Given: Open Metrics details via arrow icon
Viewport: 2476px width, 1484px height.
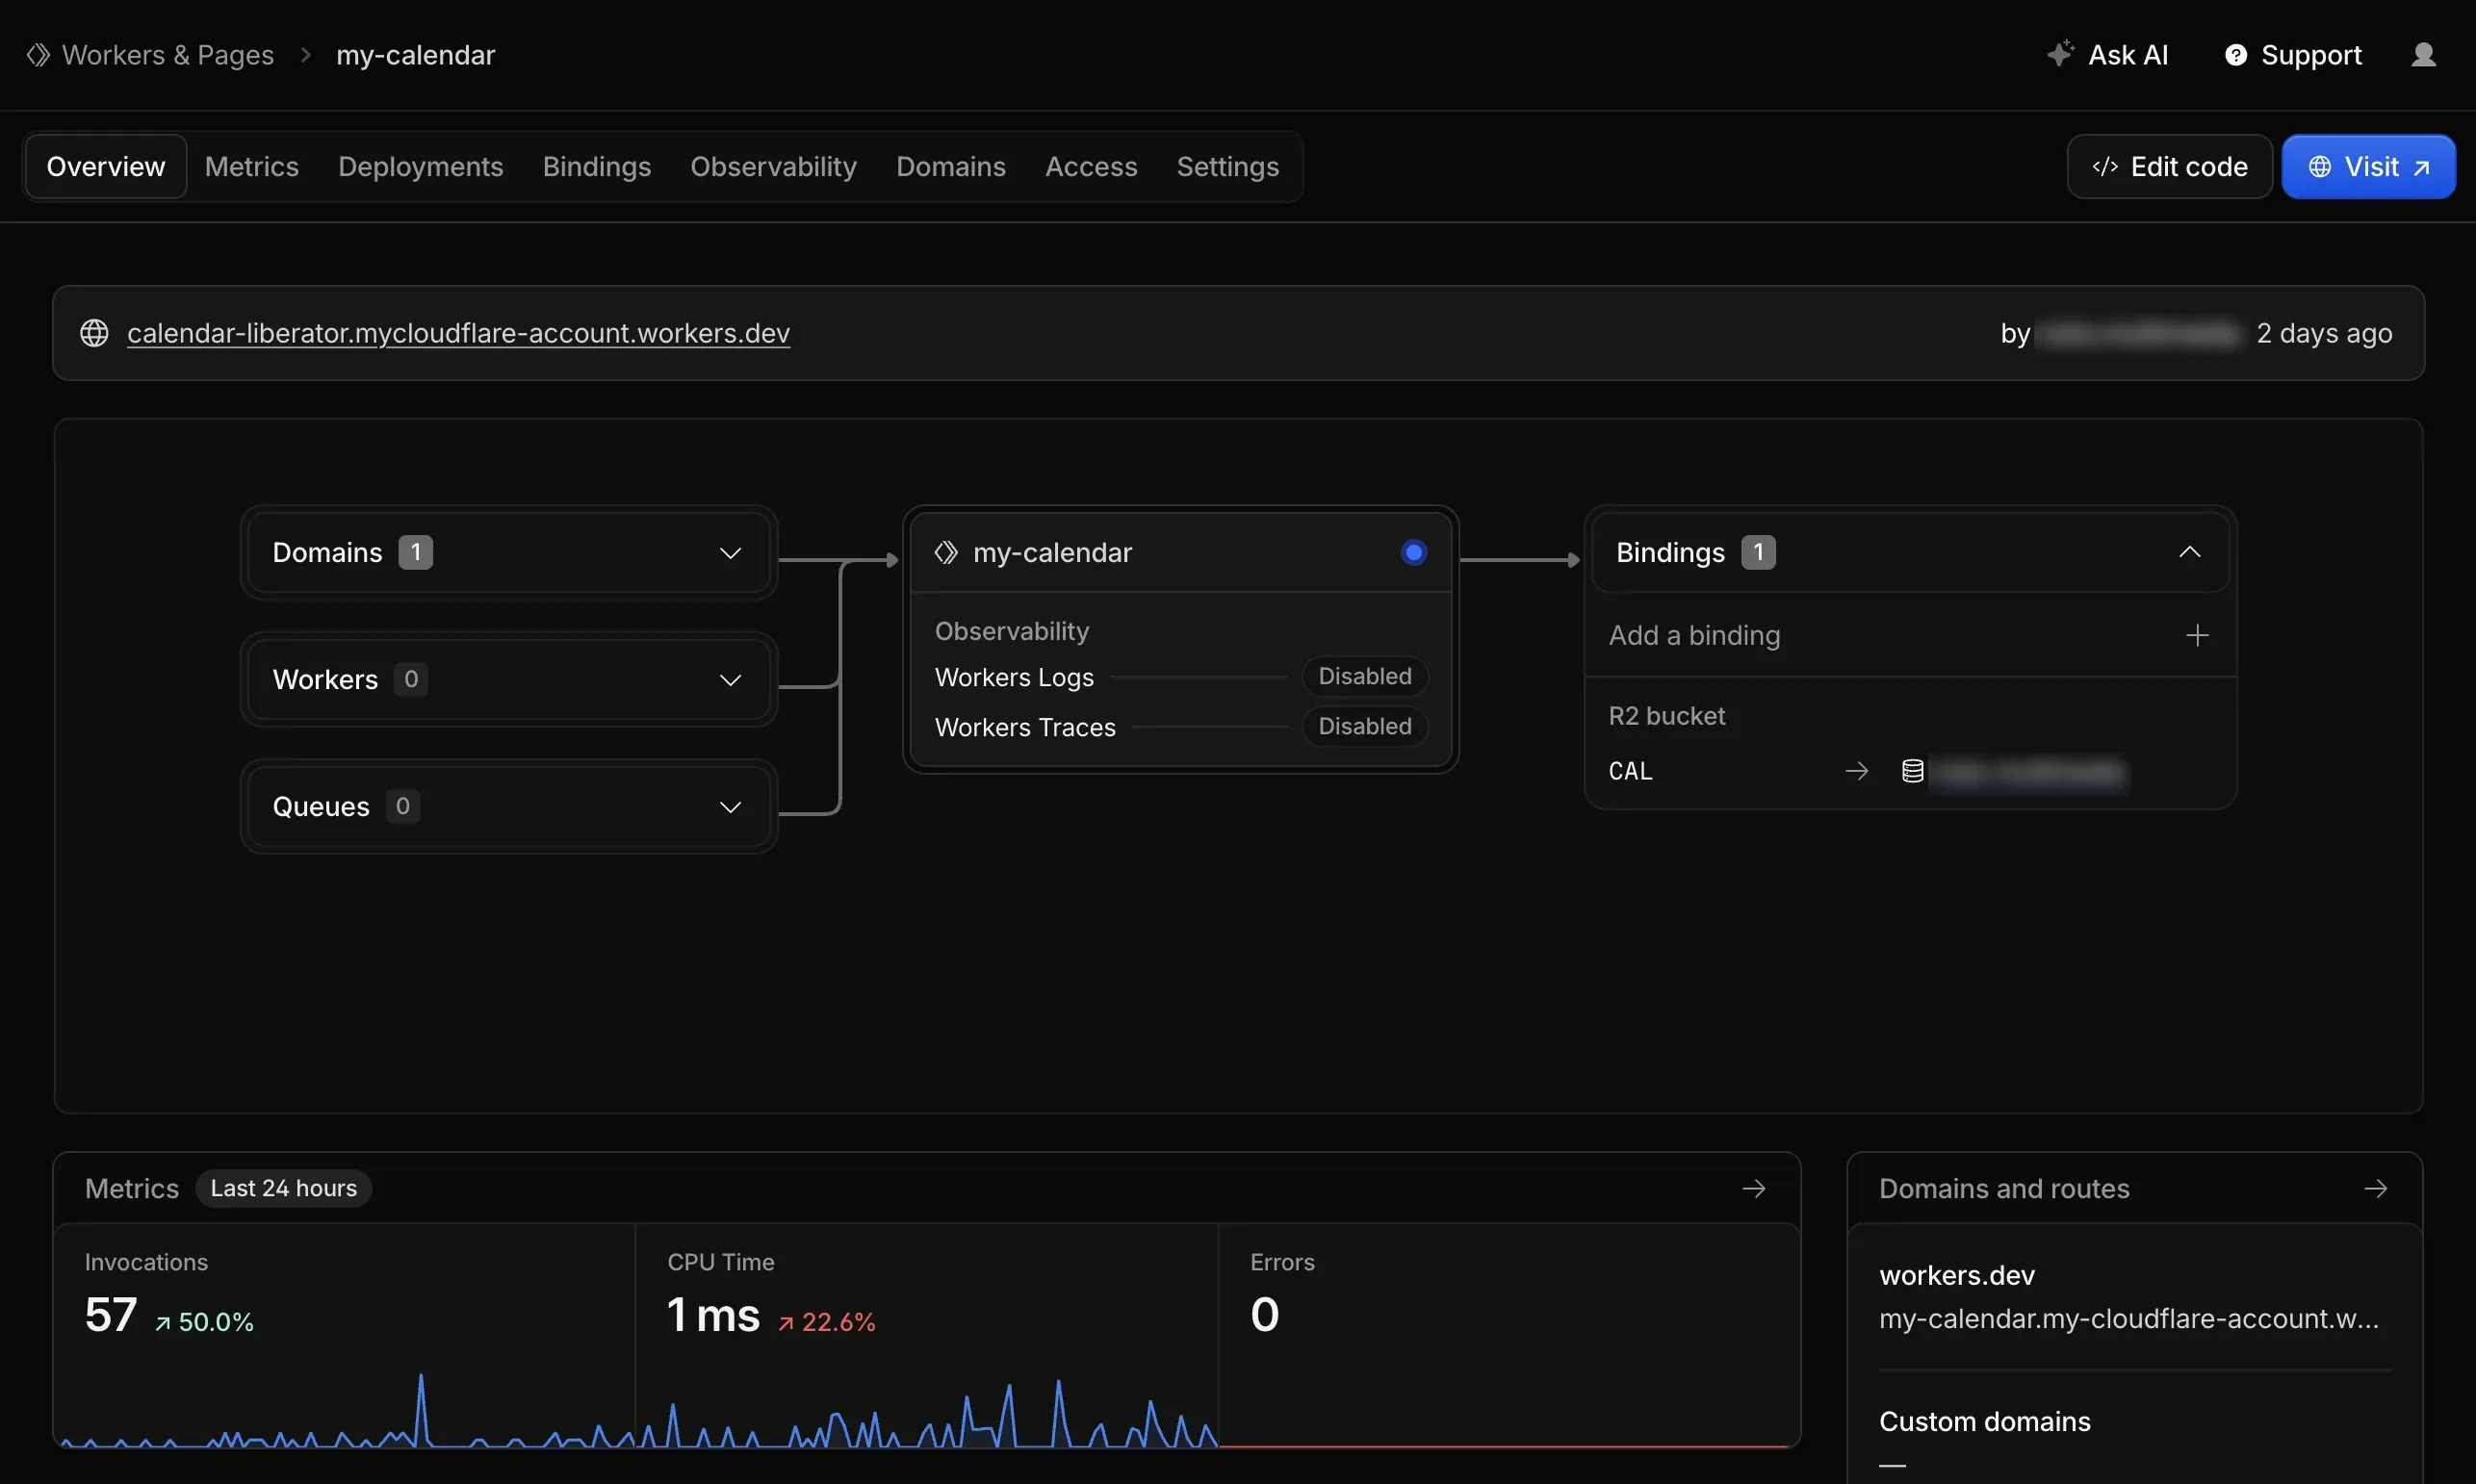Looking at the screenshot, I should (1754, 1188).
